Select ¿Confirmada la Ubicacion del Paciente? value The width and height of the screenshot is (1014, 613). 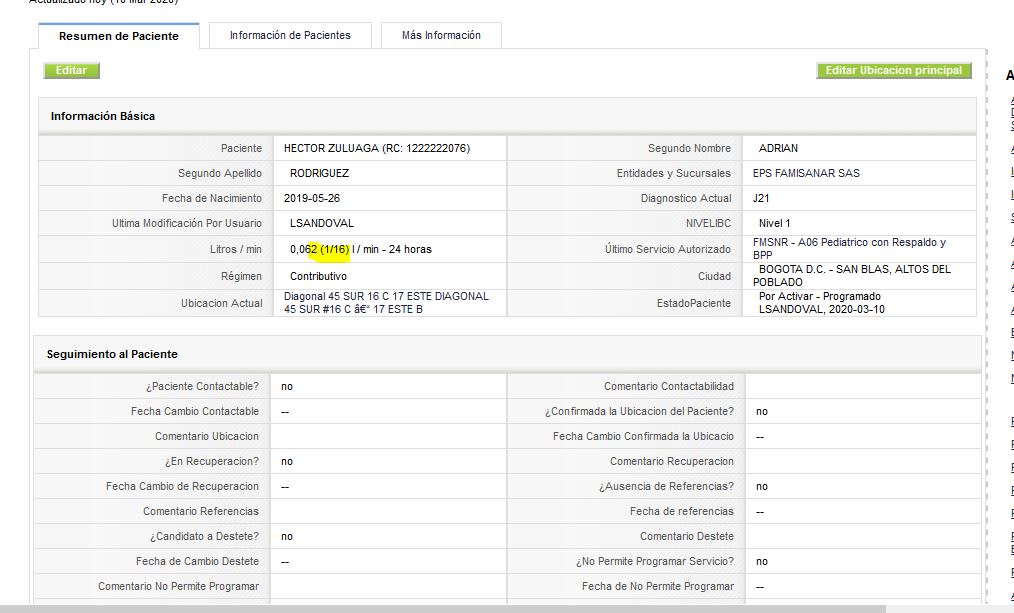tap(762, 412)
